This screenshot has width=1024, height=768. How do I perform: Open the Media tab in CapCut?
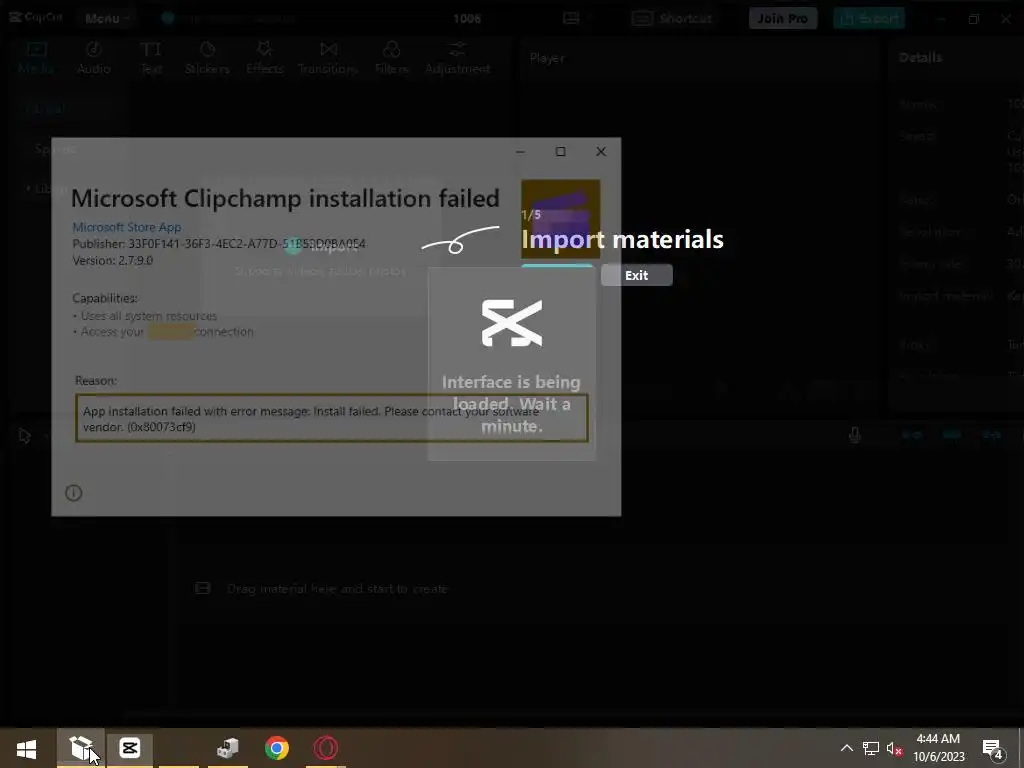(36, 58)
